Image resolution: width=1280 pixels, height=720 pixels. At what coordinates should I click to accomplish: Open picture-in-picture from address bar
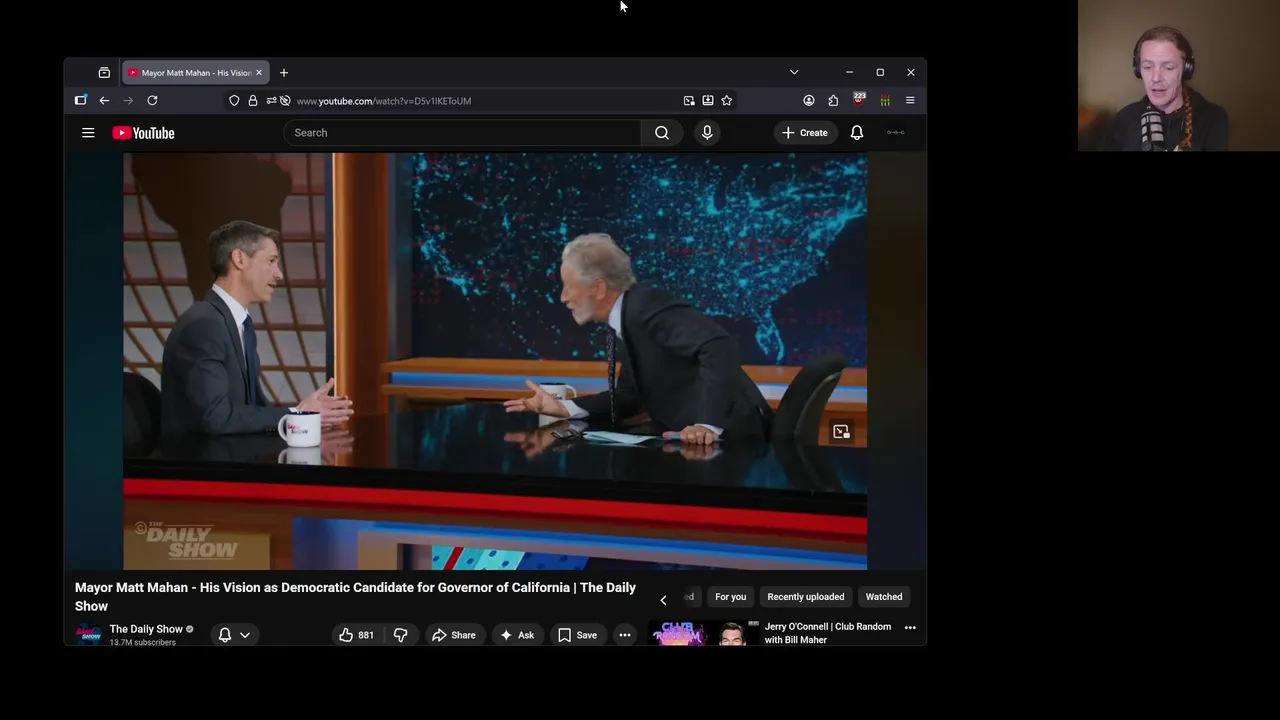689,101
